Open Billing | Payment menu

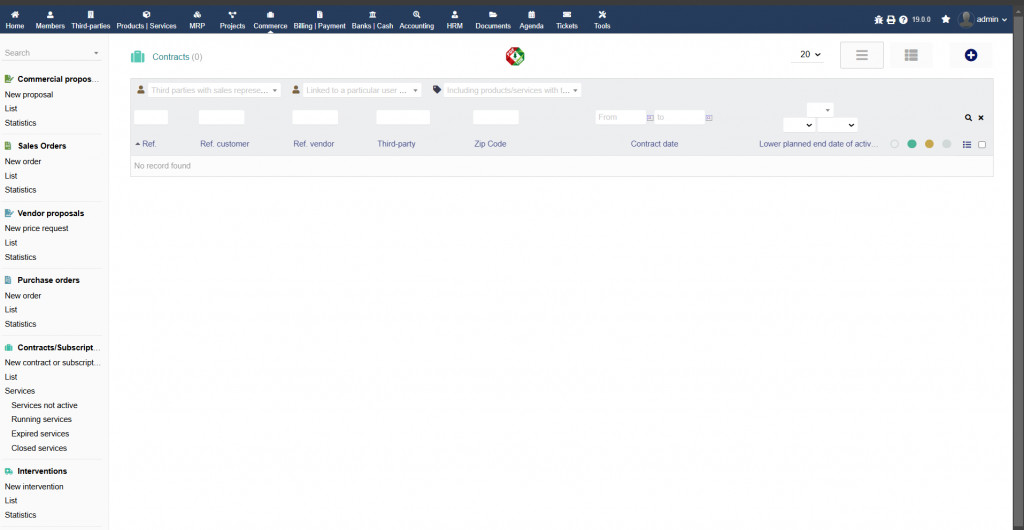click(x=319, y=19)
